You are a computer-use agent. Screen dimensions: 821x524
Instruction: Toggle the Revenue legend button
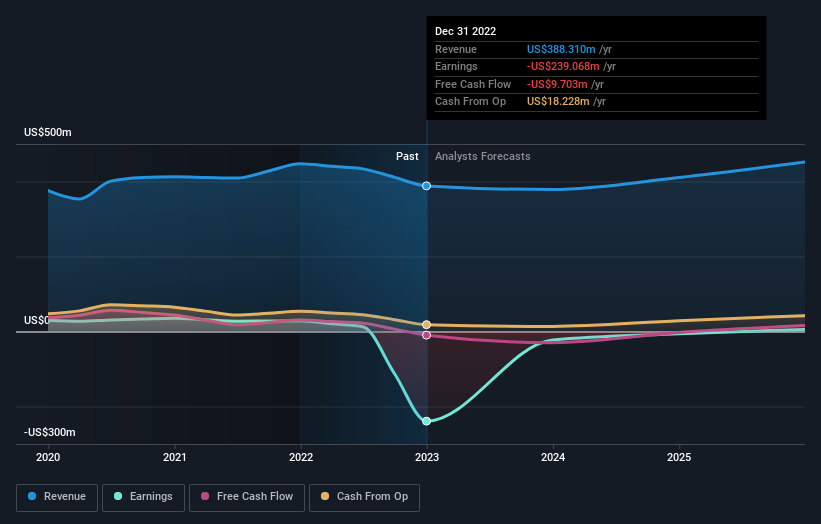click(57, 497)
